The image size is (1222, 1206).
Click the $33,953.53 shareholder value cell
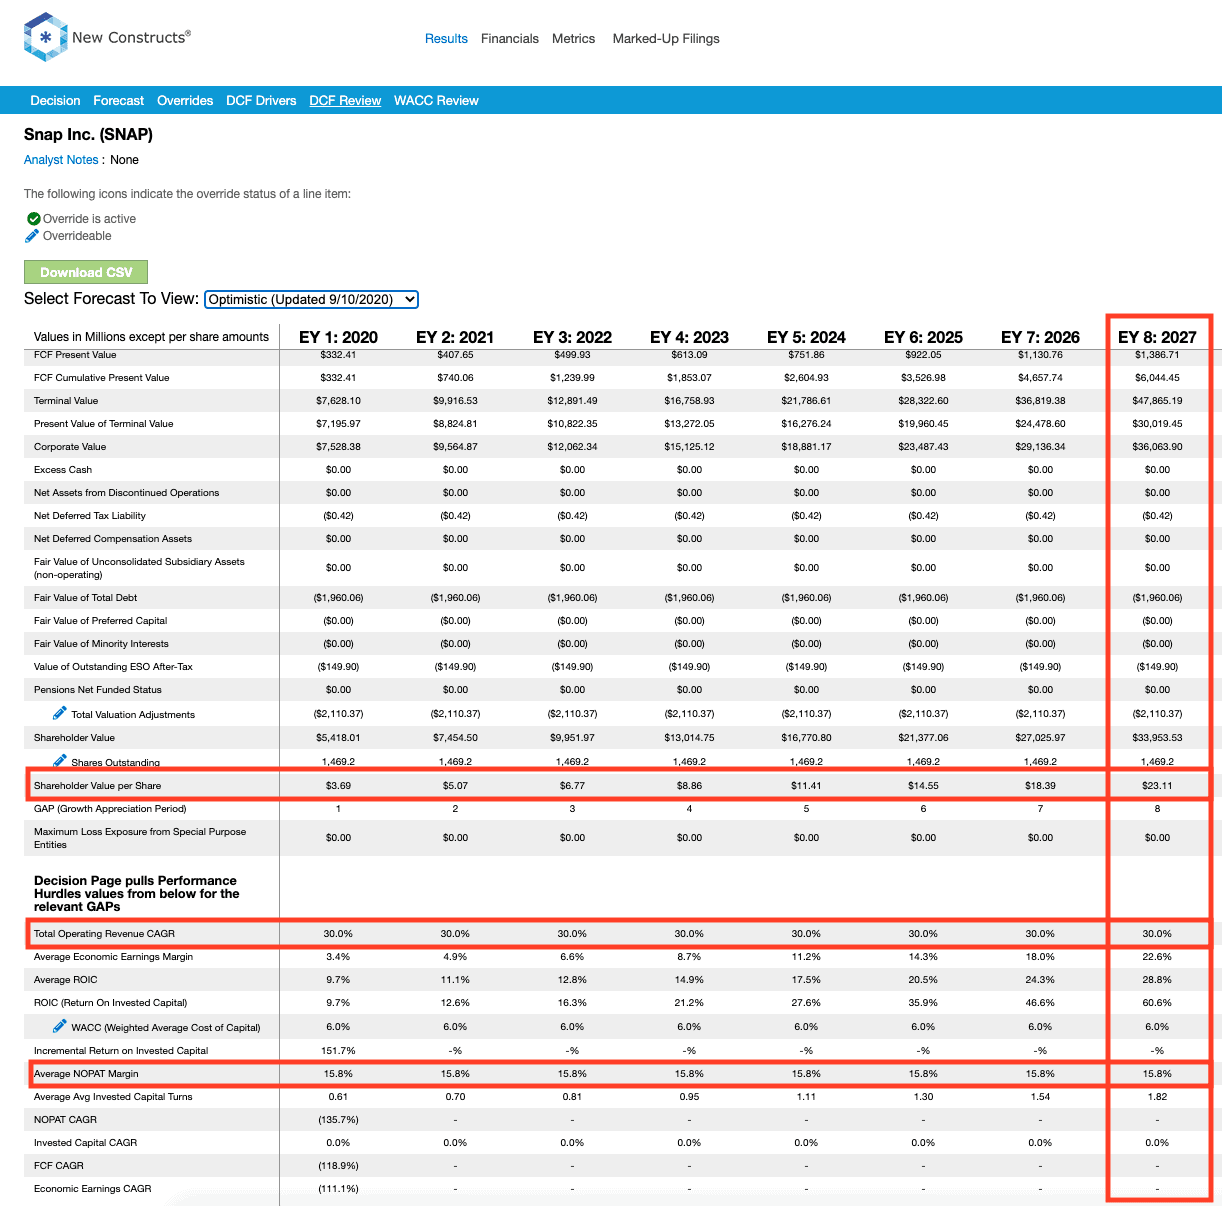[x=1157, y=738]
